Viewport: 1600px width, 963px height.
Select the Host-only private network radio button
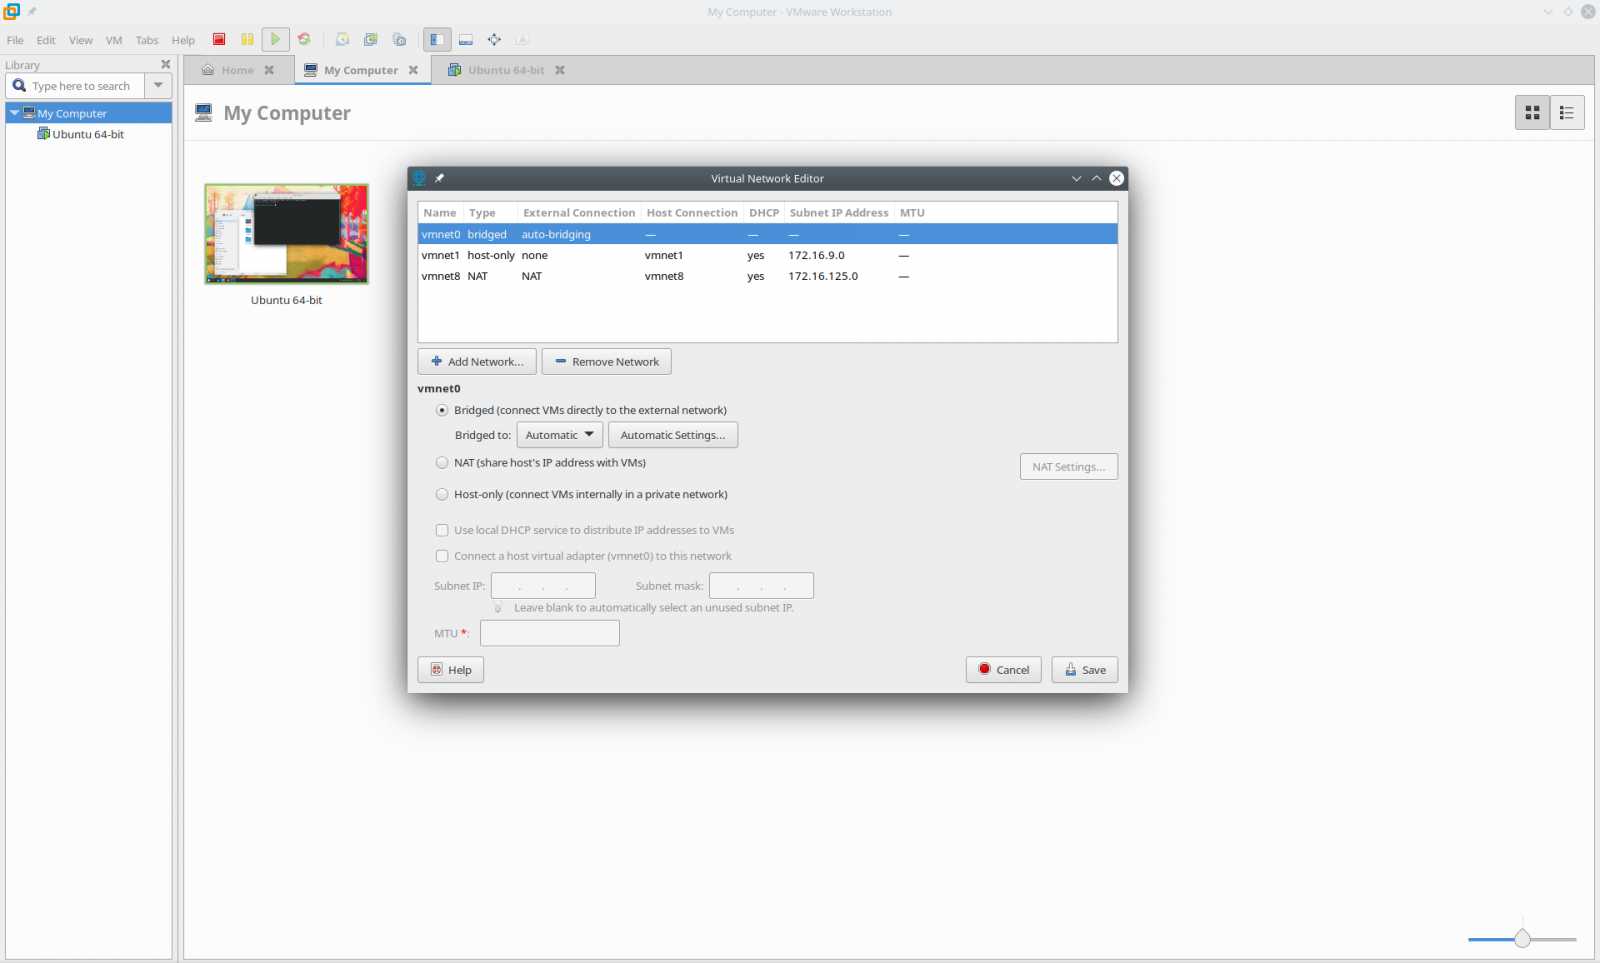442,494
